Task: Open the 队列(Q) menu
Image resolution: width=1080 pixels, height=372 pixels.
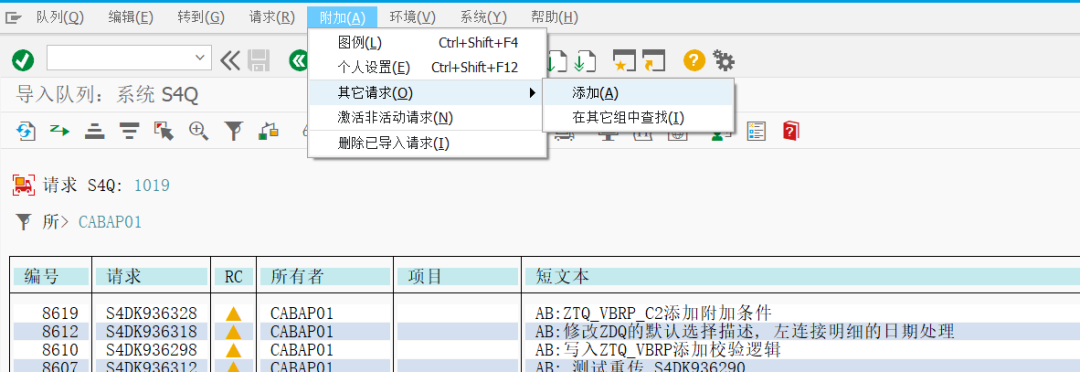Action: 60,17
